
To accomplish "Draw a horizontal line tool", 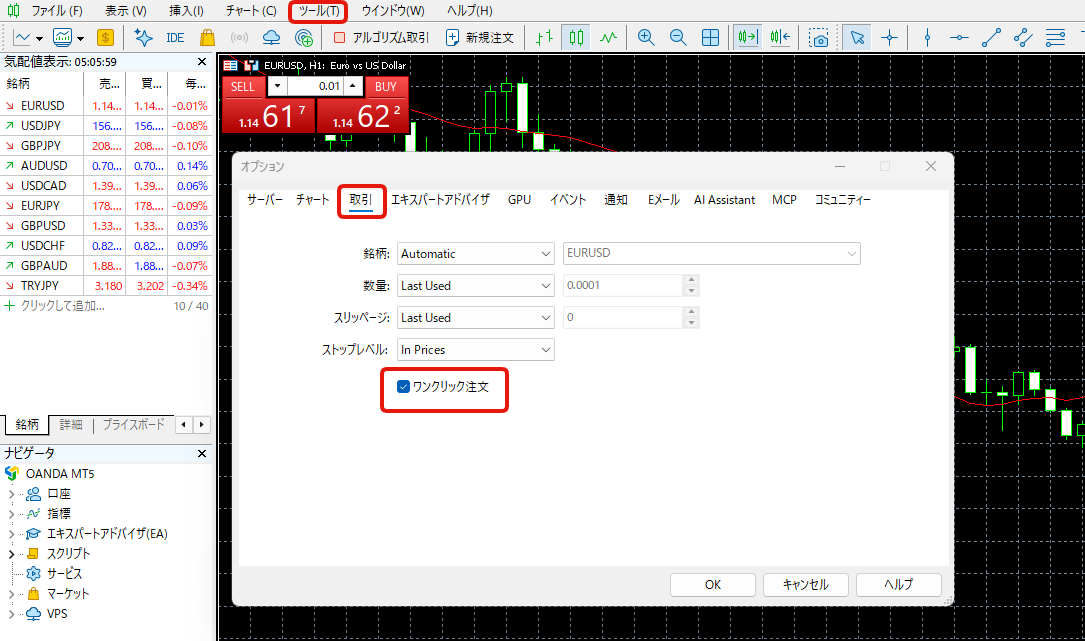I will pos(959,37).
